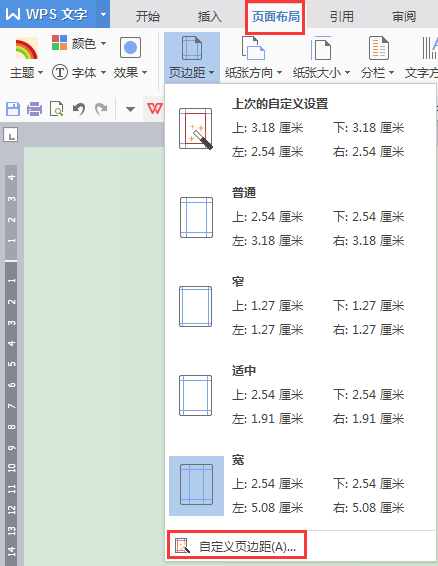
Task: Click the 分栏 columns icon
Action: (378, 48)
